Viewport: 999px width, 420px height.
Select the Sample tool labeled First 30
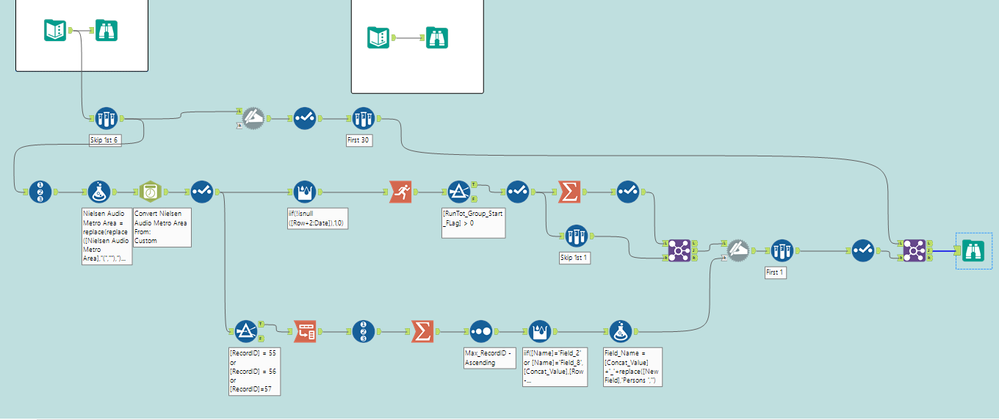pyautogui.click(x=363, y=118)
